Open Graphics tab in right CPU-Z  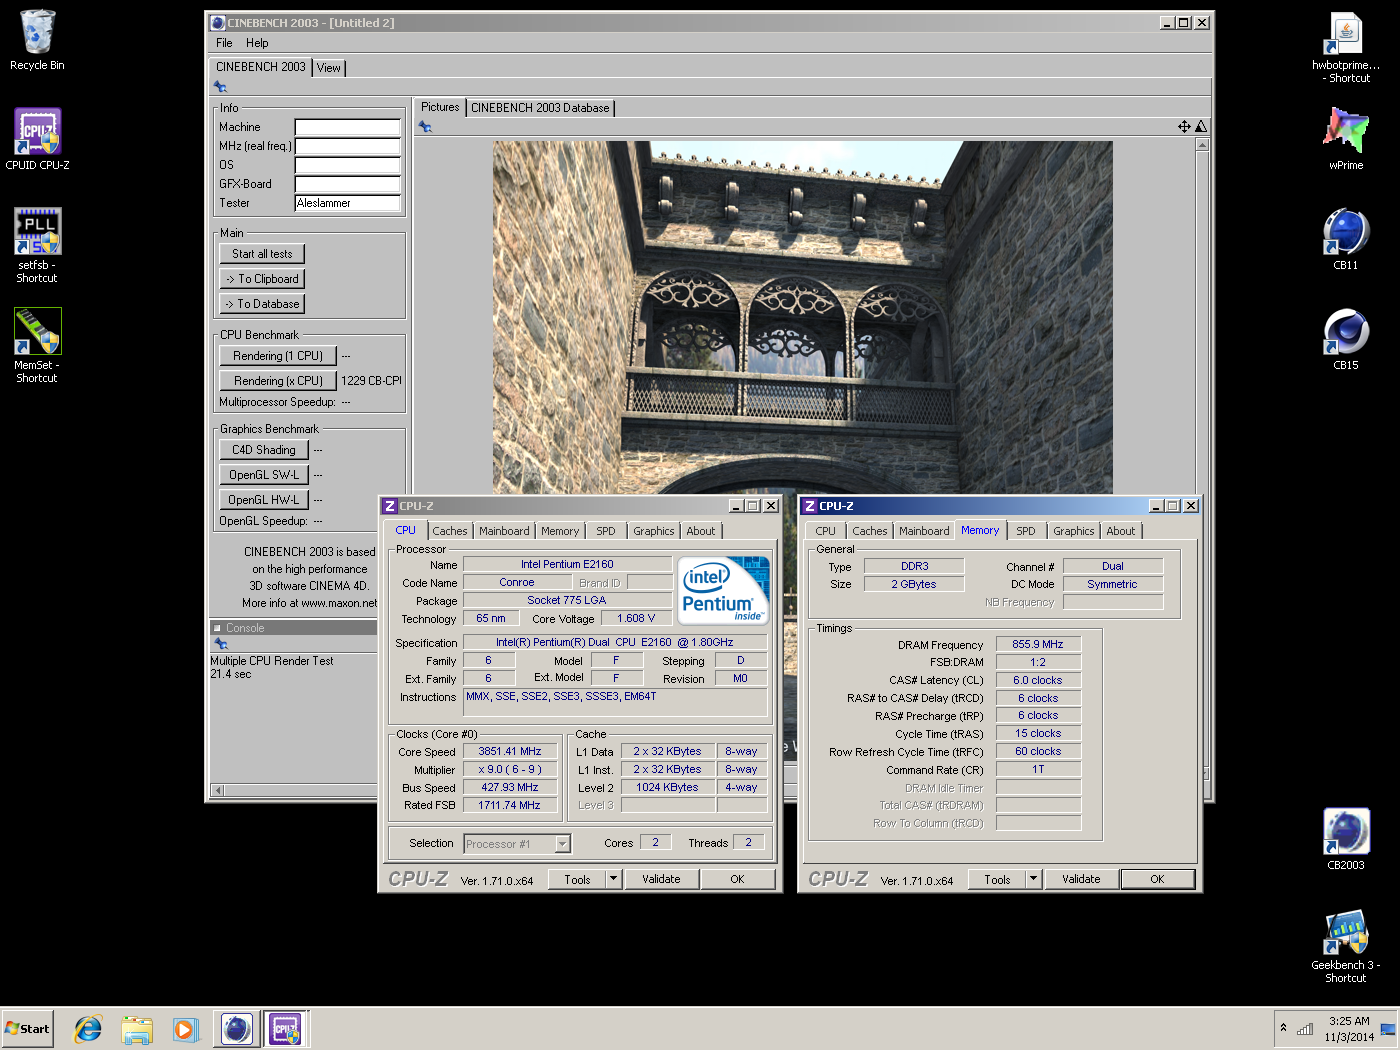pyautogui.click(x=1073, y=531)
